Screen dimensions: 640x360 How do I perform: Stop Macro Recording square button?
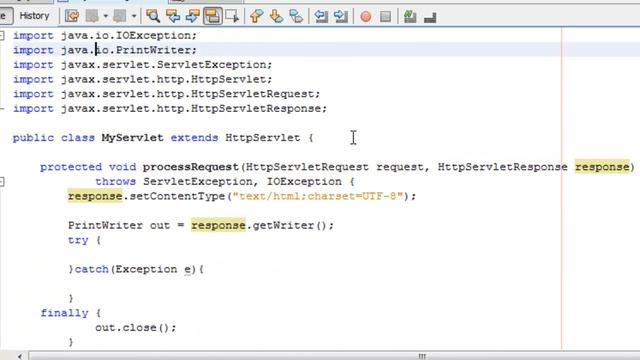coord(385,16)
